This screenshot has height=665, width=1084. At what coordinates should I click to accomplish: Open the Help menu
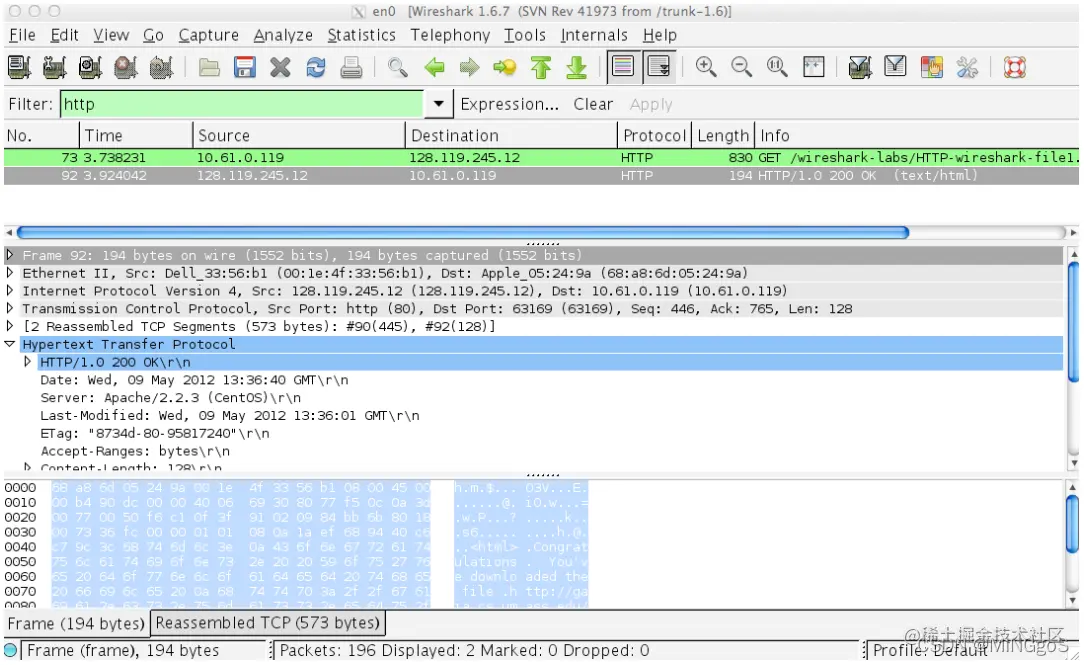[660, 35]
